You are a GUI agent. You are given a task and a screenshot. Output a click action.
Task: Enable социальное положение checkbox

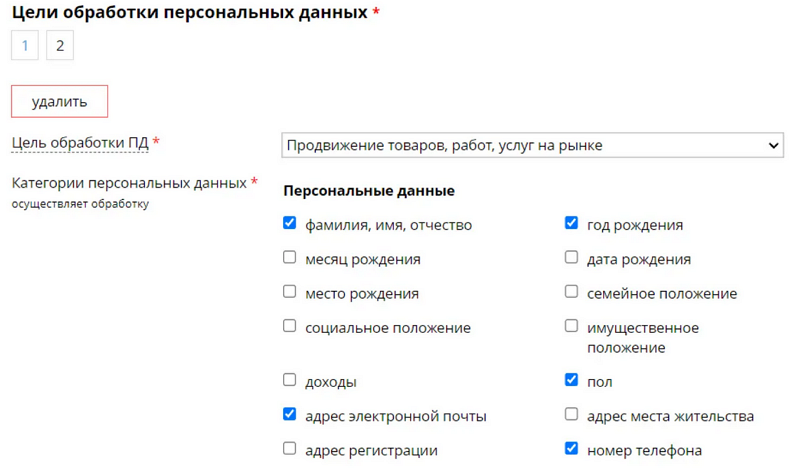pyautogui.click(x=290, y=326)
